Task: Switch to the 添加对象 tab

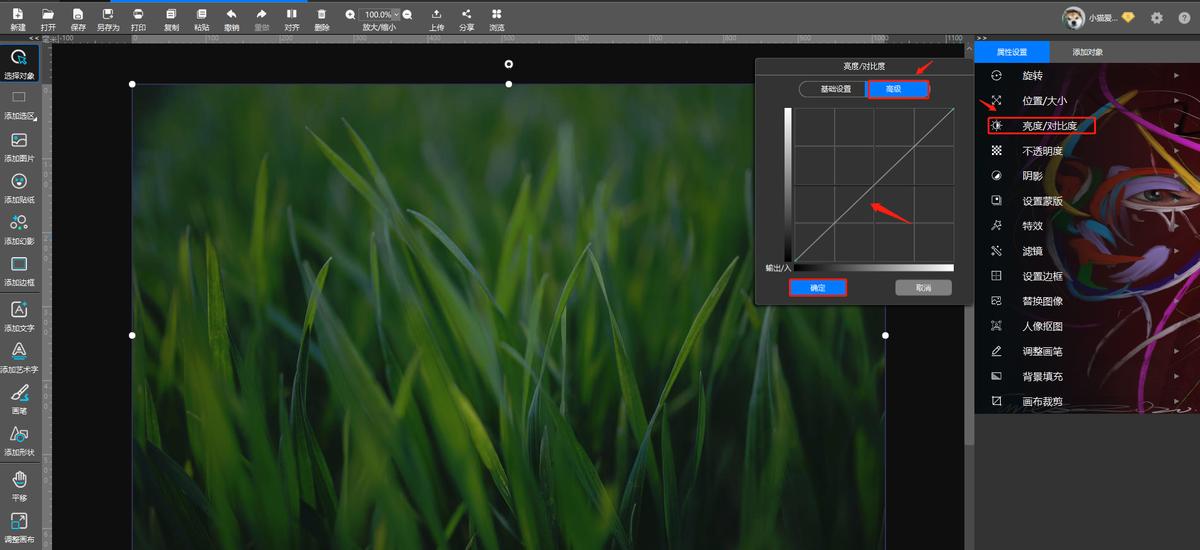Action: [x=1088, y=52]
